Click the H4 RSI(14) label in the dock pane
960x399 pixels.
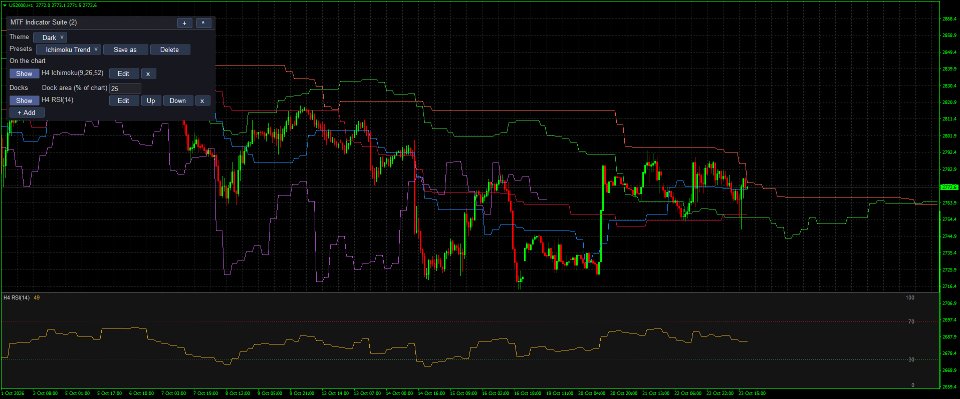16,297
